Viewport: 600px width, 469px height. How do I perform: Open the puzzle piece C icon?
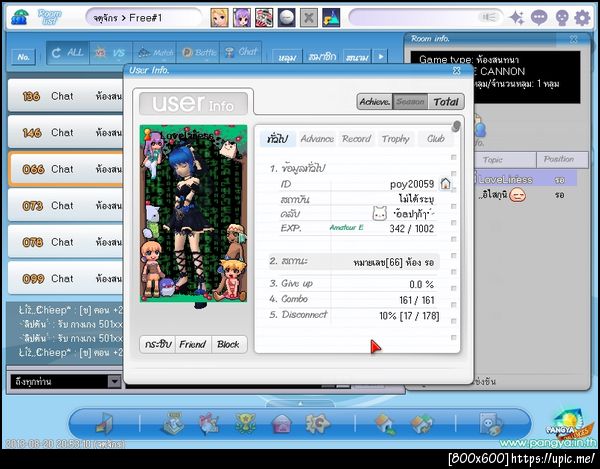tap(317, 423)
